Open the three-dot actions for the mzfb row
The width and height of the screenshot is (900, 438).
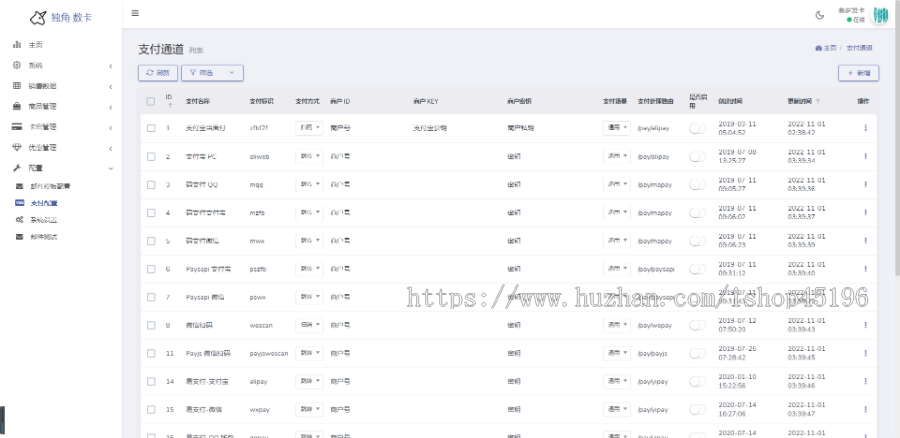coord(865,212)
